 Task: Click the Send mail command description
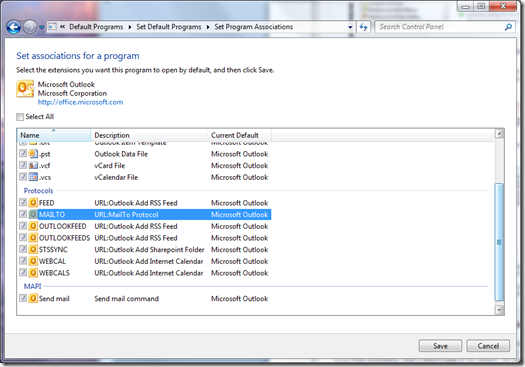126,298
